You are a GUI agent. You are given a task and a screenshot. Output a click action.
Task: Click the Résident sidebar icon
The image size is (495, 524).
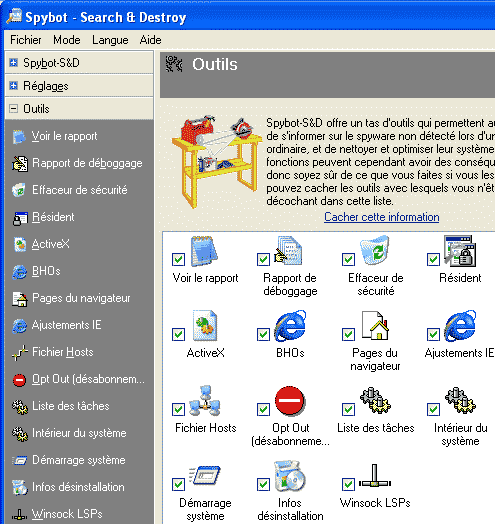[20, 218]
